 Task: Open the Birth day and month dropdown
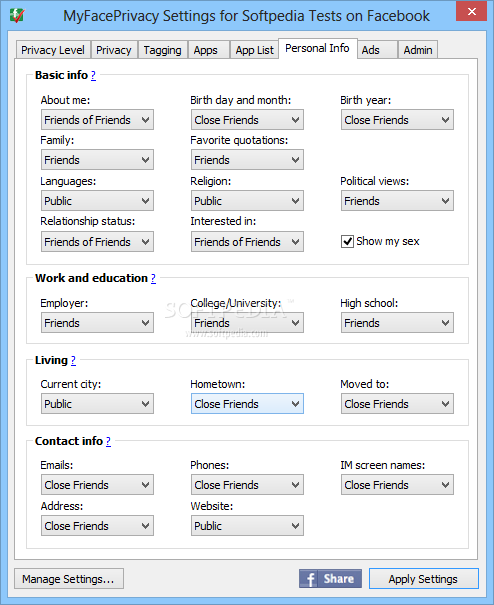[247, 120]
